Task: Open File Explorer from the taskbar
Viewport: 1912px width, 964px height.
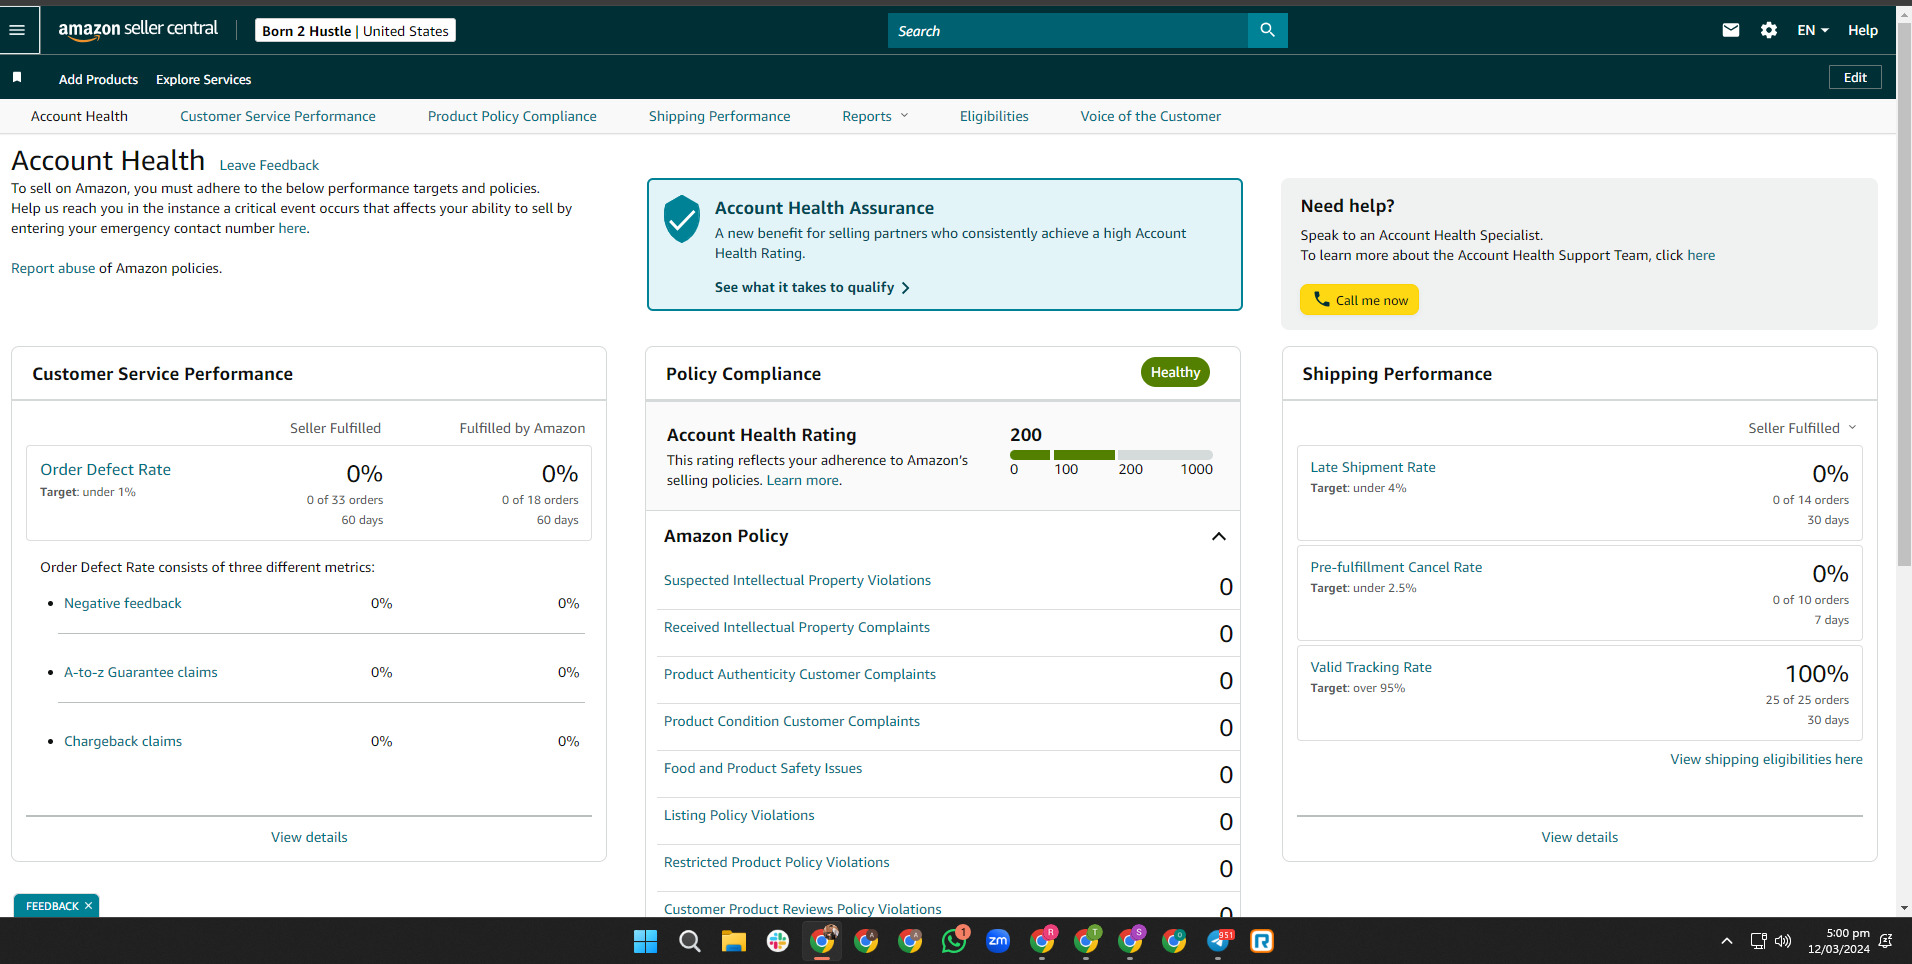Action: click(733, 941)
